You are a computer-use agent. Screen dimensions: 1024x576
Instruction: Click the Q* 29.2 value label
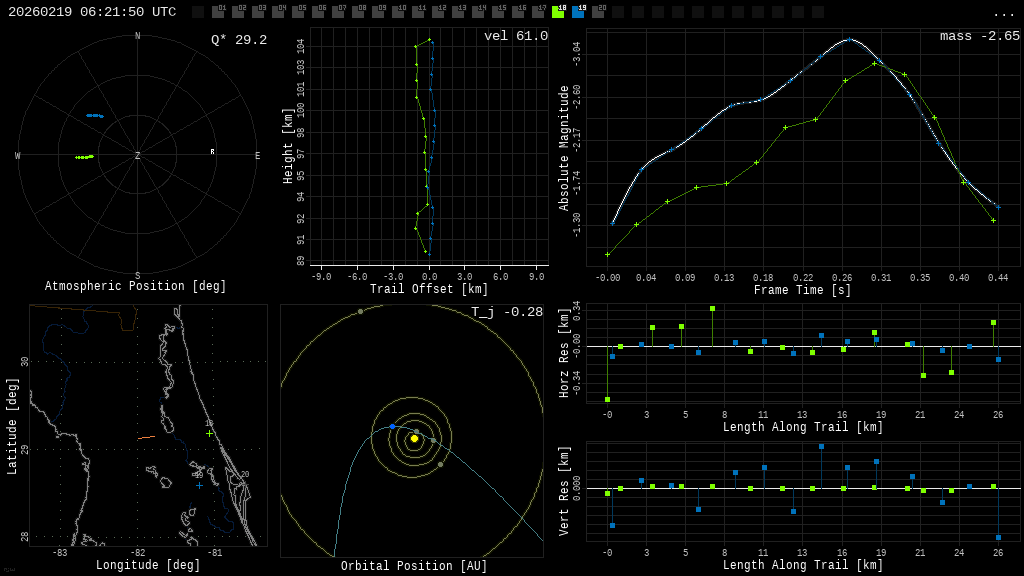pos(238,40)
